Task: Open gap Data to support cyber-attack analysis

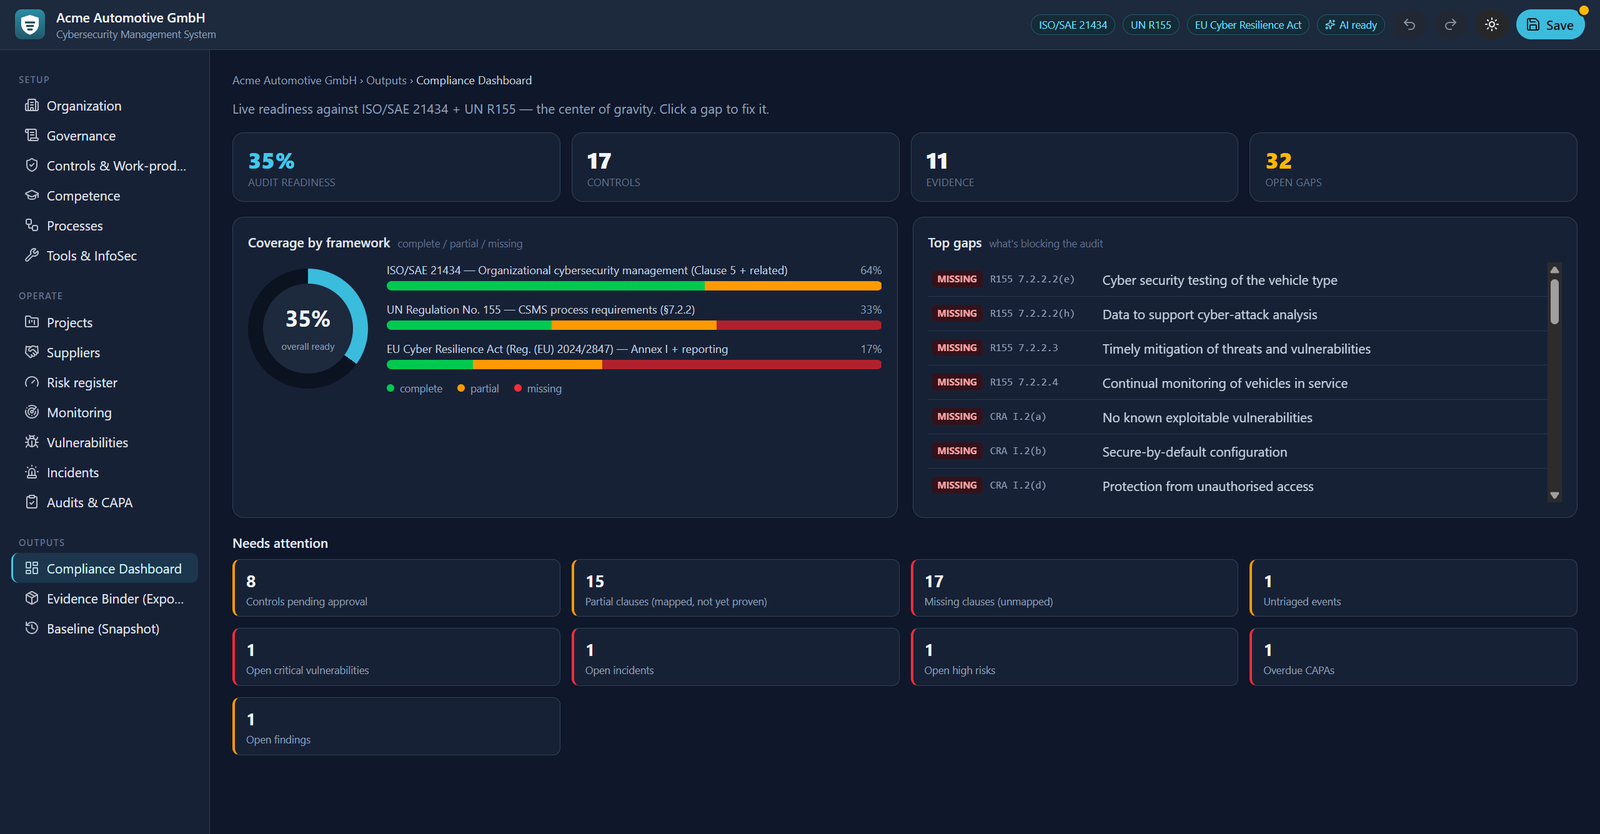Action: [x=1237, y=314]
